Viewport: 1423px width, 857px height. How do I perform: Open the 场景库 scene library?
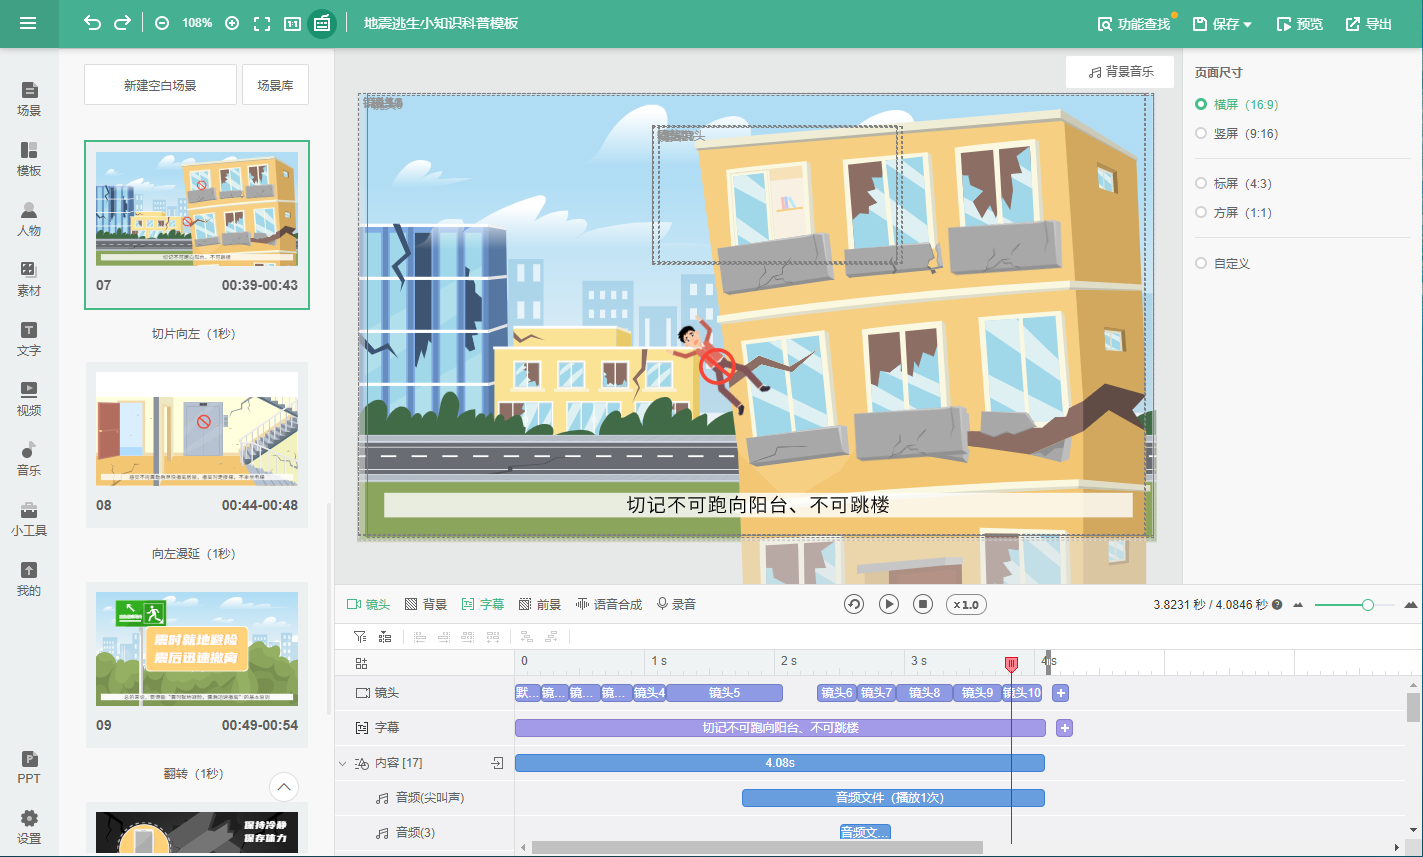pyautogui.click(x=275, y=85)
